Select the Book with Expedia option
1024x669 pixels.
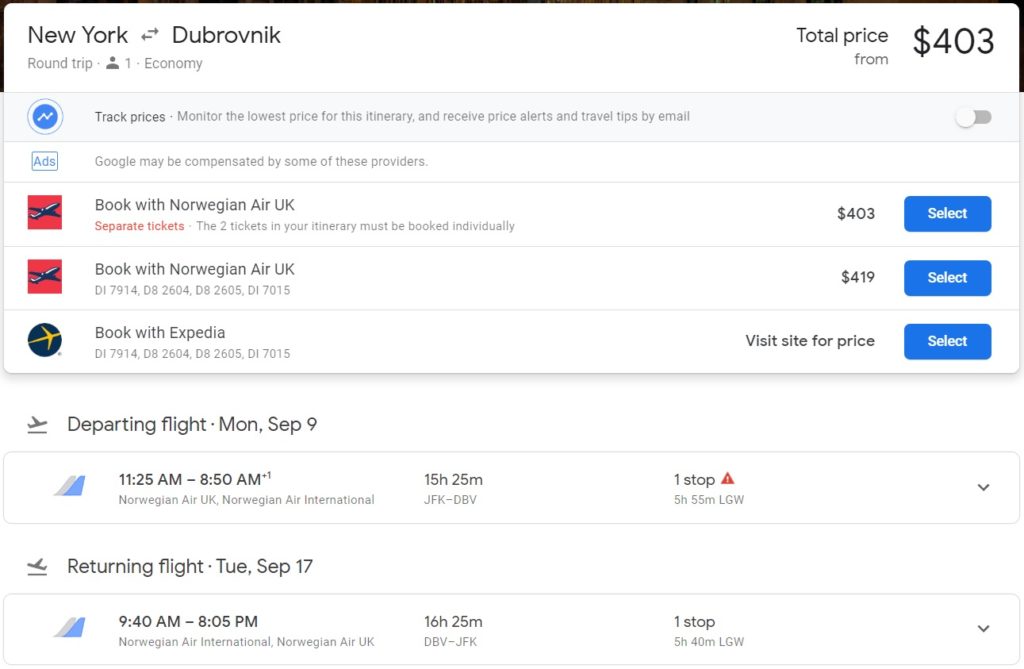(x=946, y=342)
